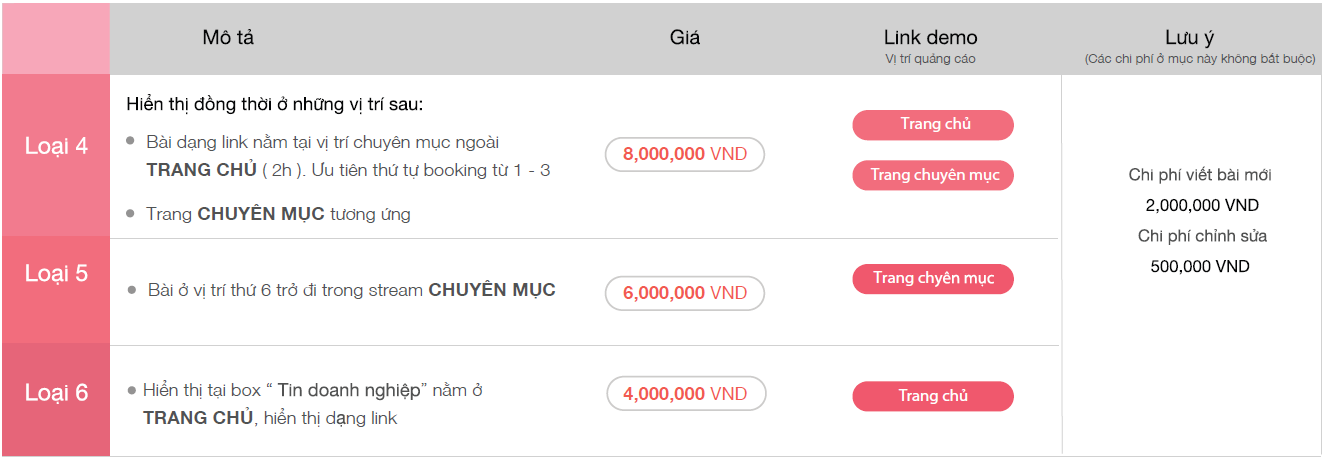Click the Mô tả column header

tap(228, 38)
